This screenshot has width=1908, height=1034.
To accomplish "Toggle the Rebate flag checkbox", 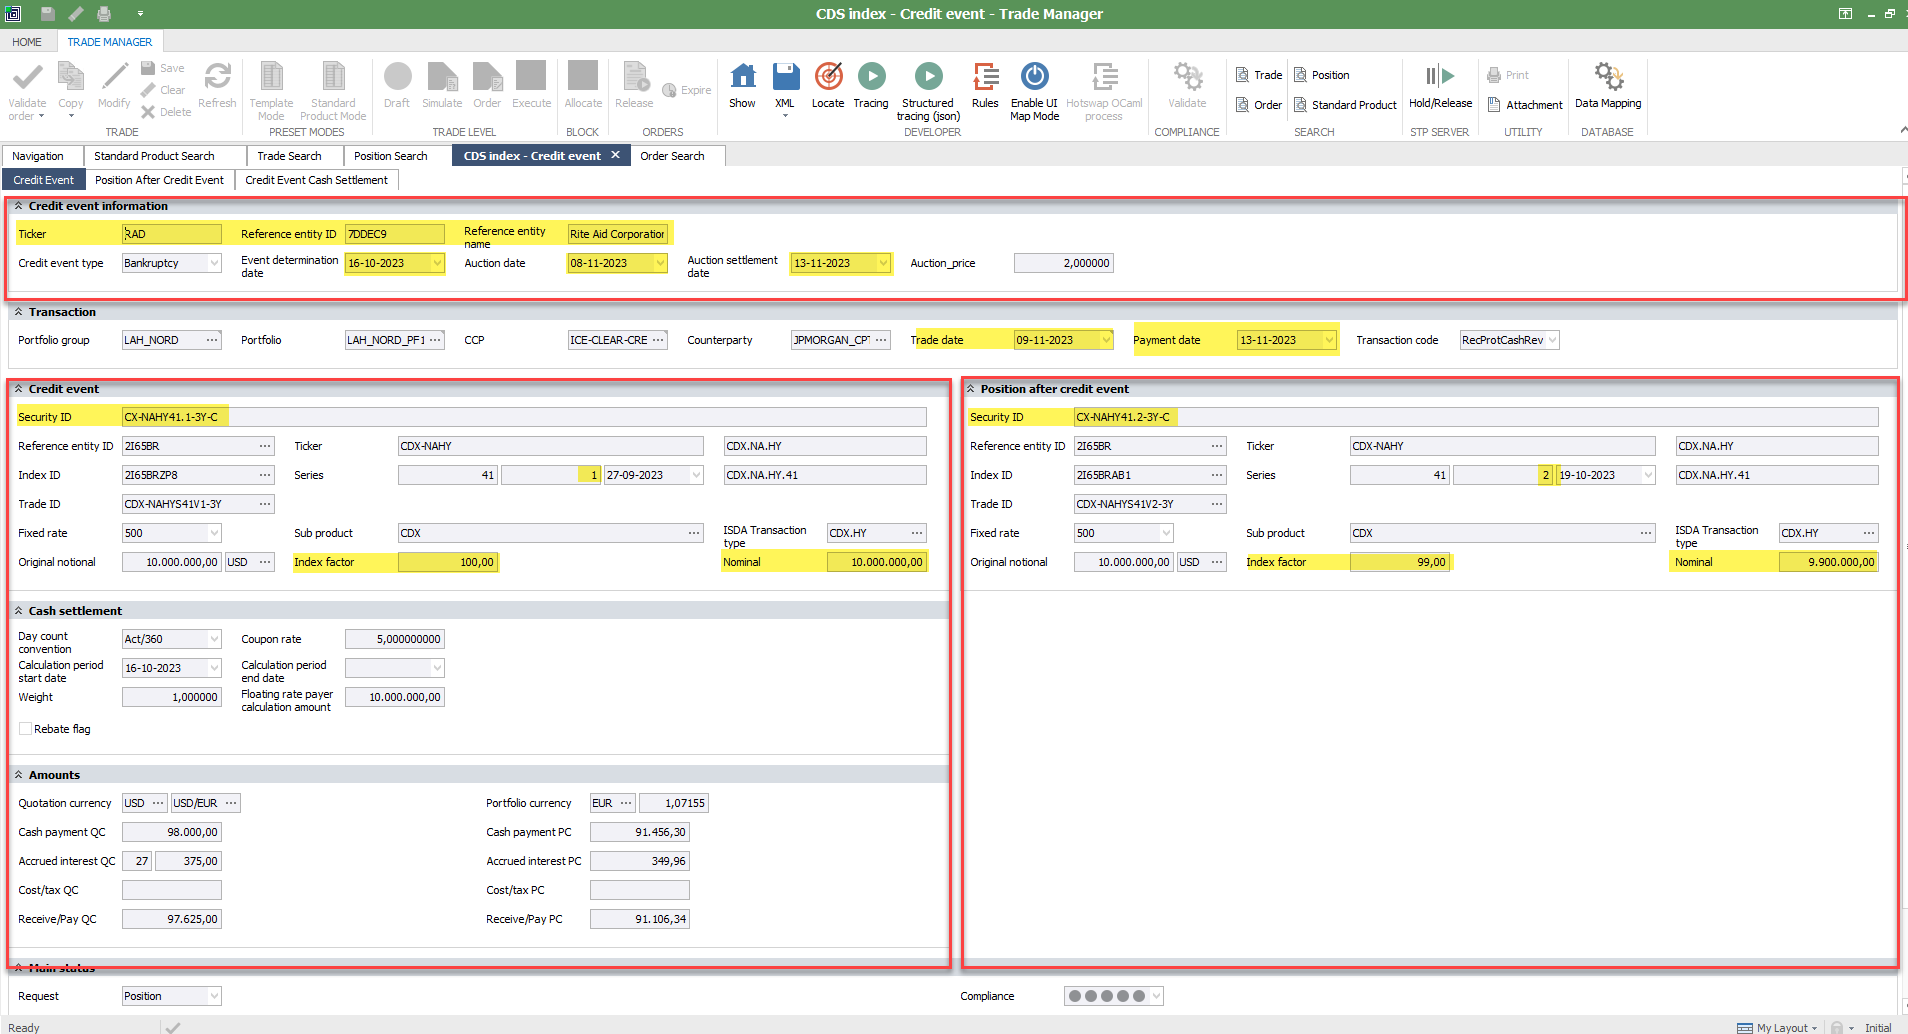I will (25, 729).
